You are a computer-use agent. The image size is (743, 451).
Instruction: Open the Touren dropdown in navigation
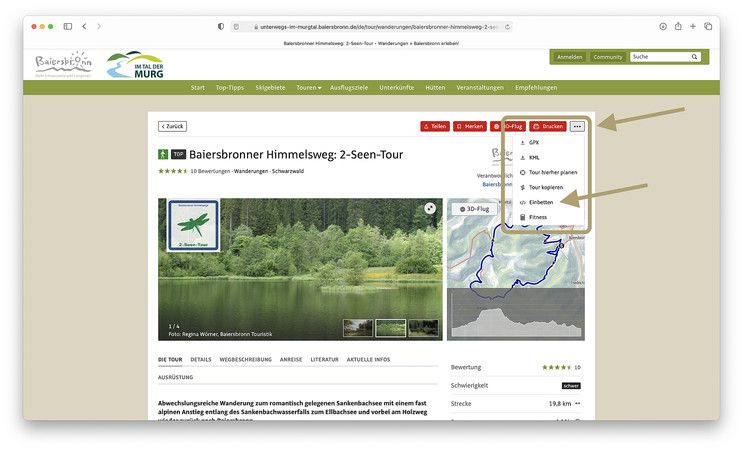click(x=308, y=88)
